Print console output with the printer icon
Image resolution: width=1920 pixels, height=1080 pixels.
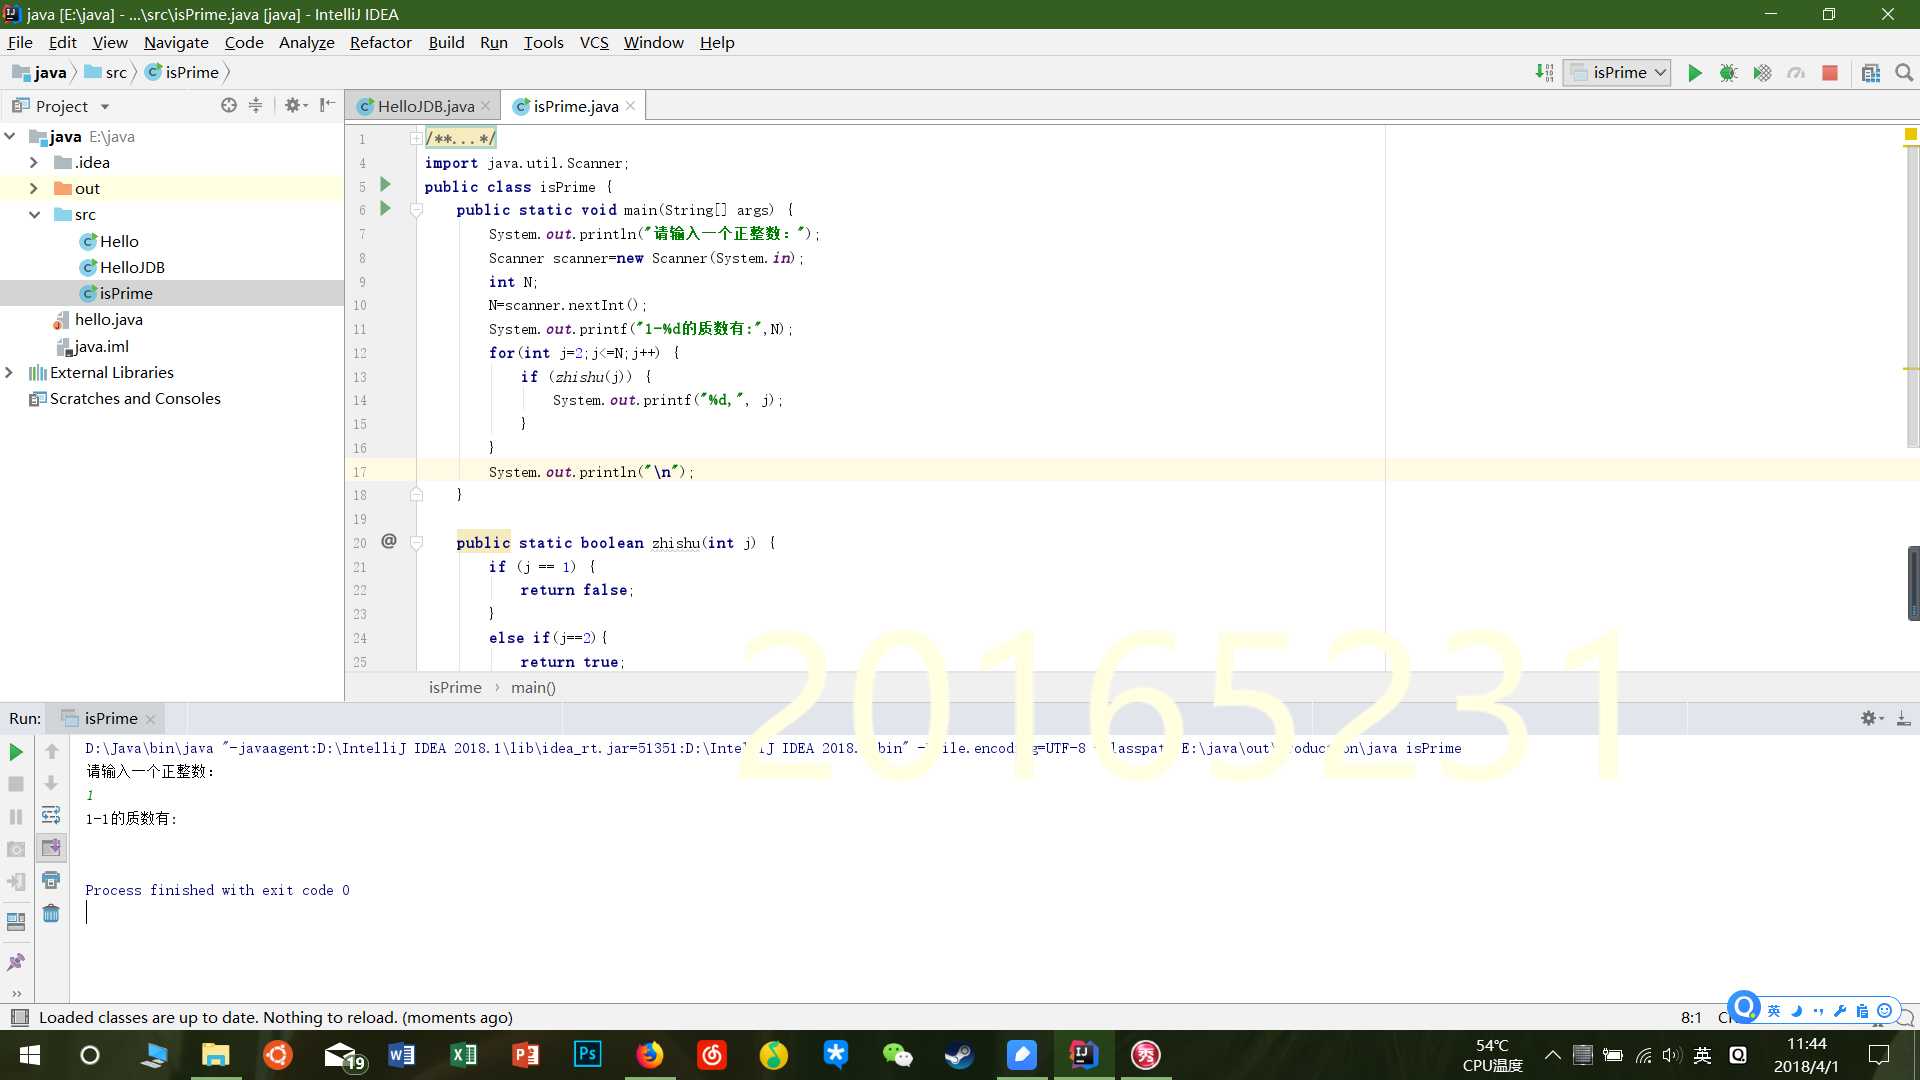[x=51, y=880]
